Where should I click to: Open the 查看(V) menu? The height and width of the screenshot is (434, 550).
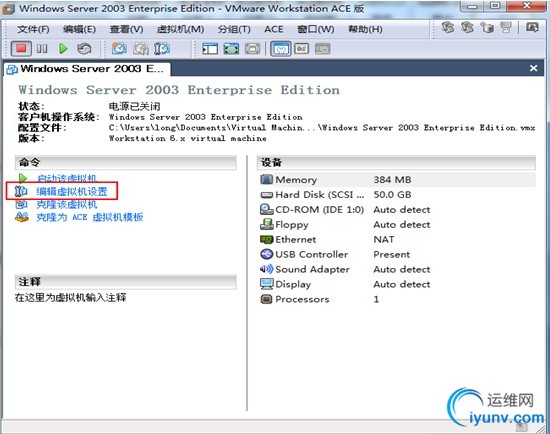pos(126,29)
